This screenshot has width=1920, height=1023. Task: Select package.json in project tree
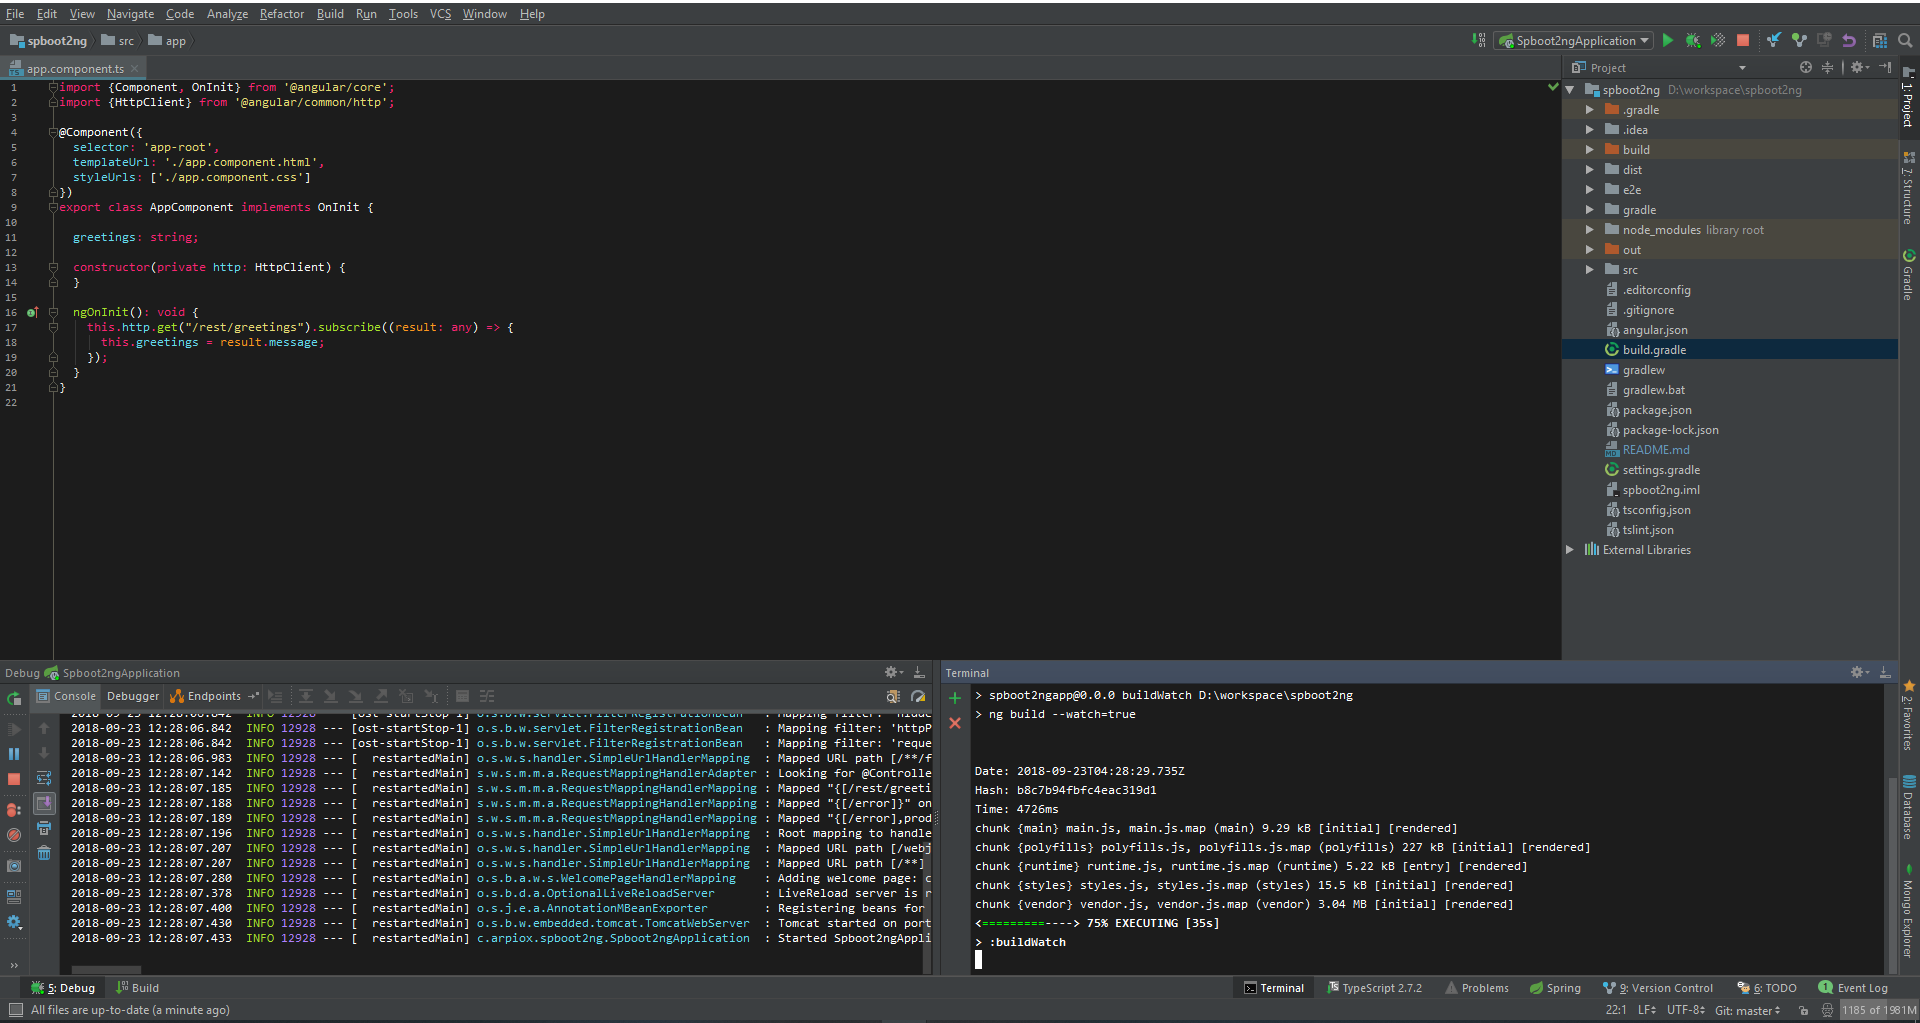(x=1656, y=410)
